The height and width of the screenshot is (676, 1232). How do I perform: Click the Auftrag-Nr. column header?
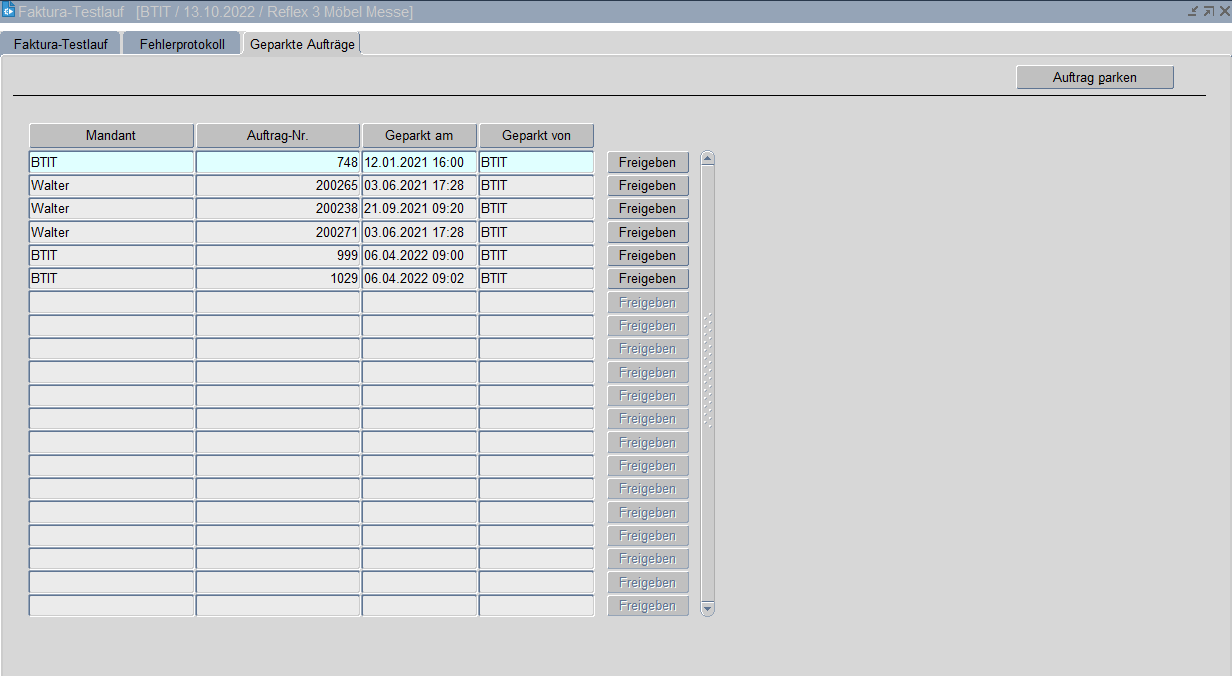(x=278, y=135)
